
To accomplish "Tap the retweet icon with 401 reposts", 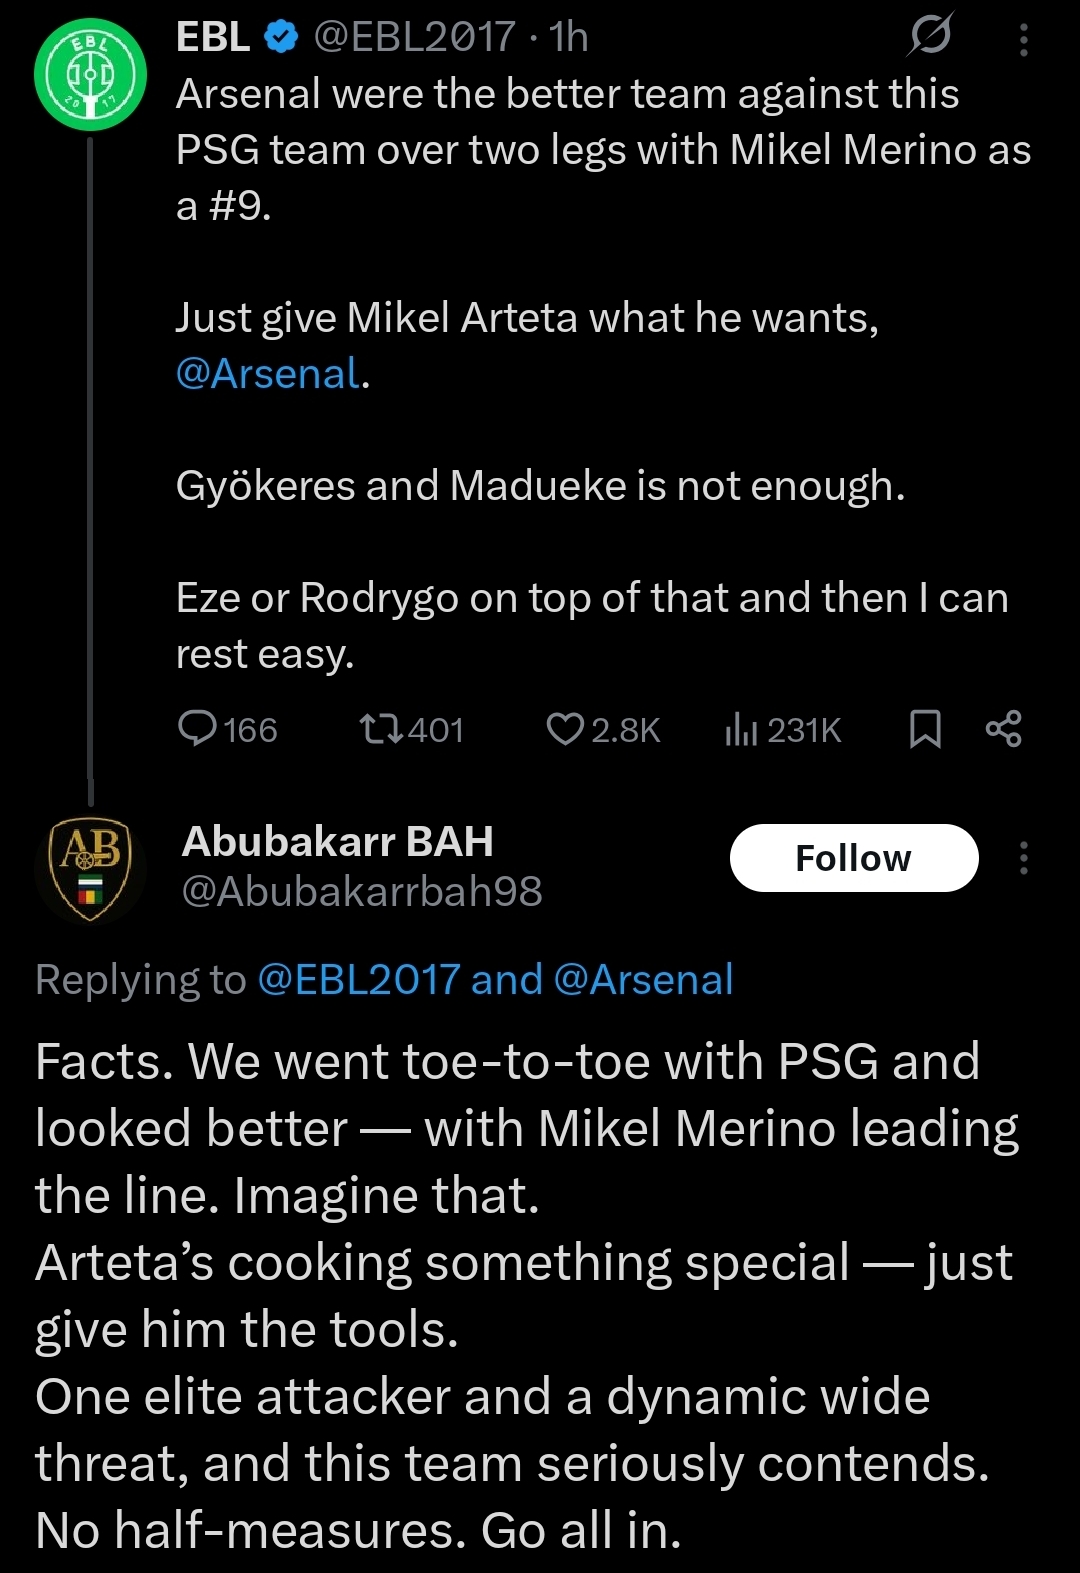I will 381,729.
